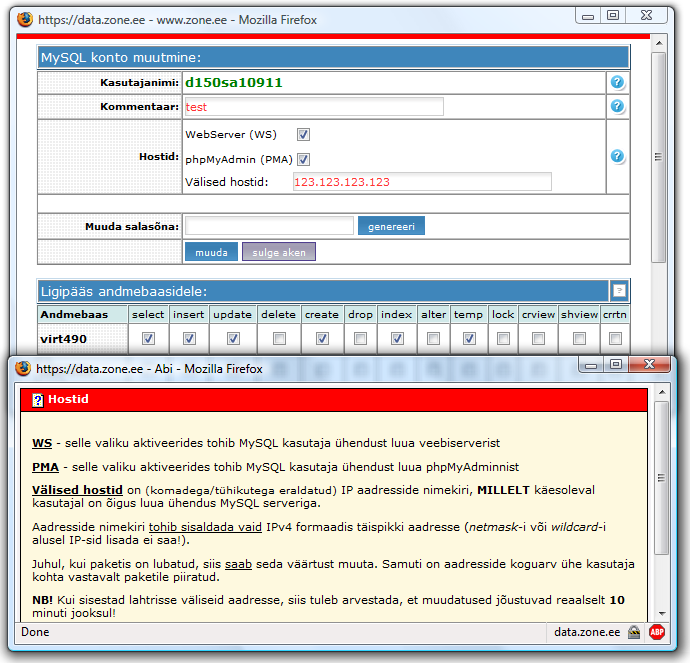
Task: Click the muuda button
Action: pos(211,252)
